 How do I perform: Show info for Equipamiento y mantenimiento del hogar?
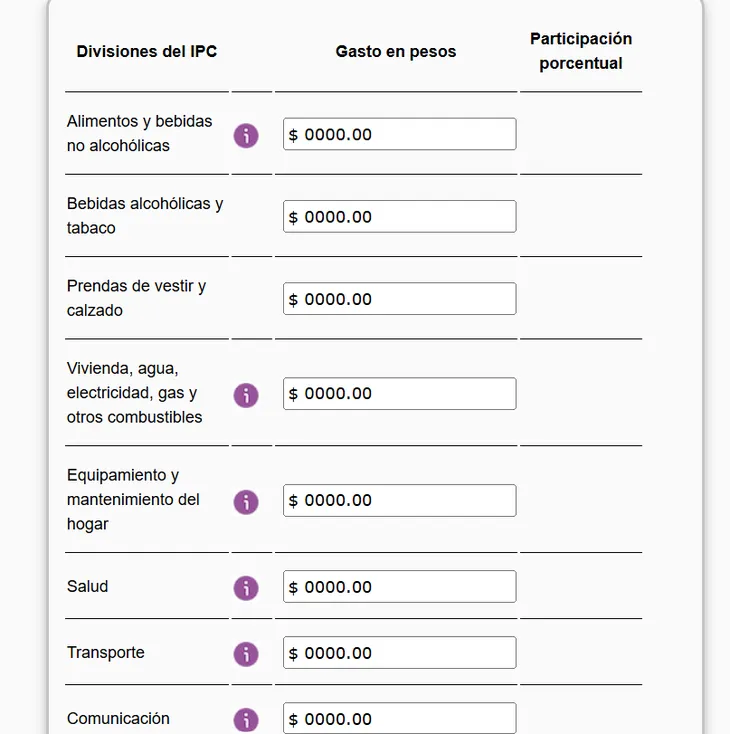(246, 502)
